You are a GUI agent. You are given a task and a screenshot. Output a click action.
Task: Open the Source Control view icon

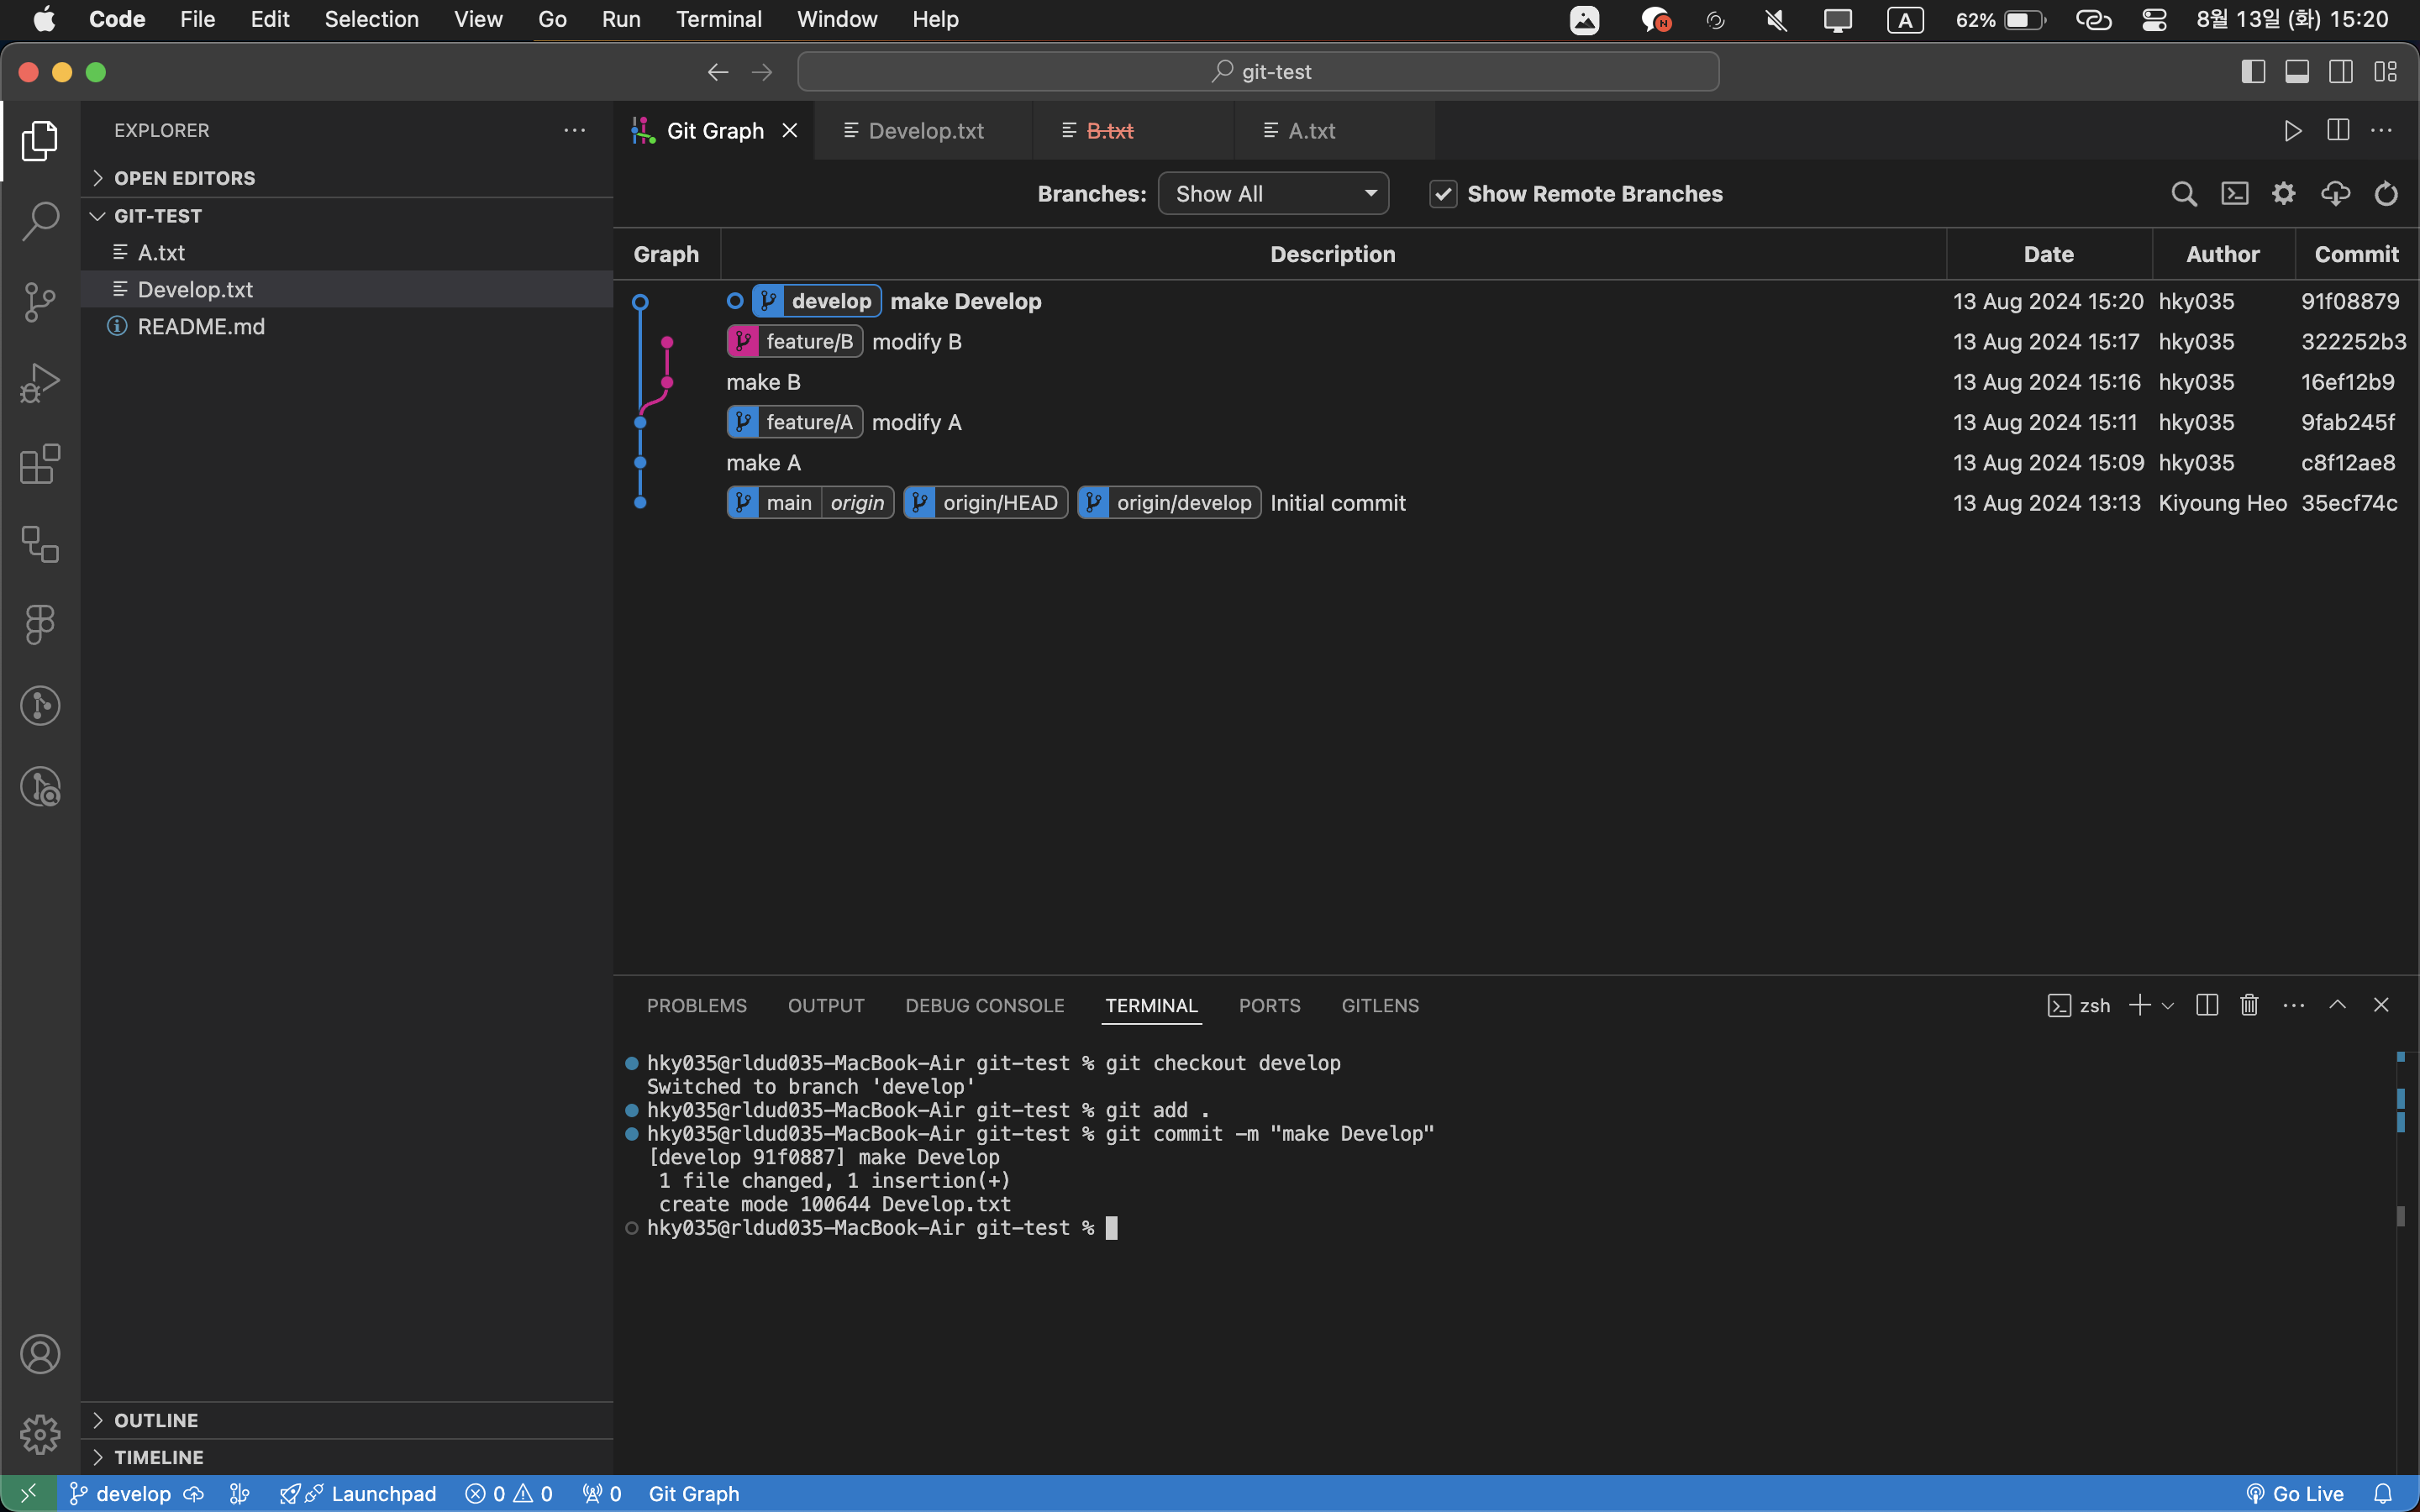click(40, 302)
